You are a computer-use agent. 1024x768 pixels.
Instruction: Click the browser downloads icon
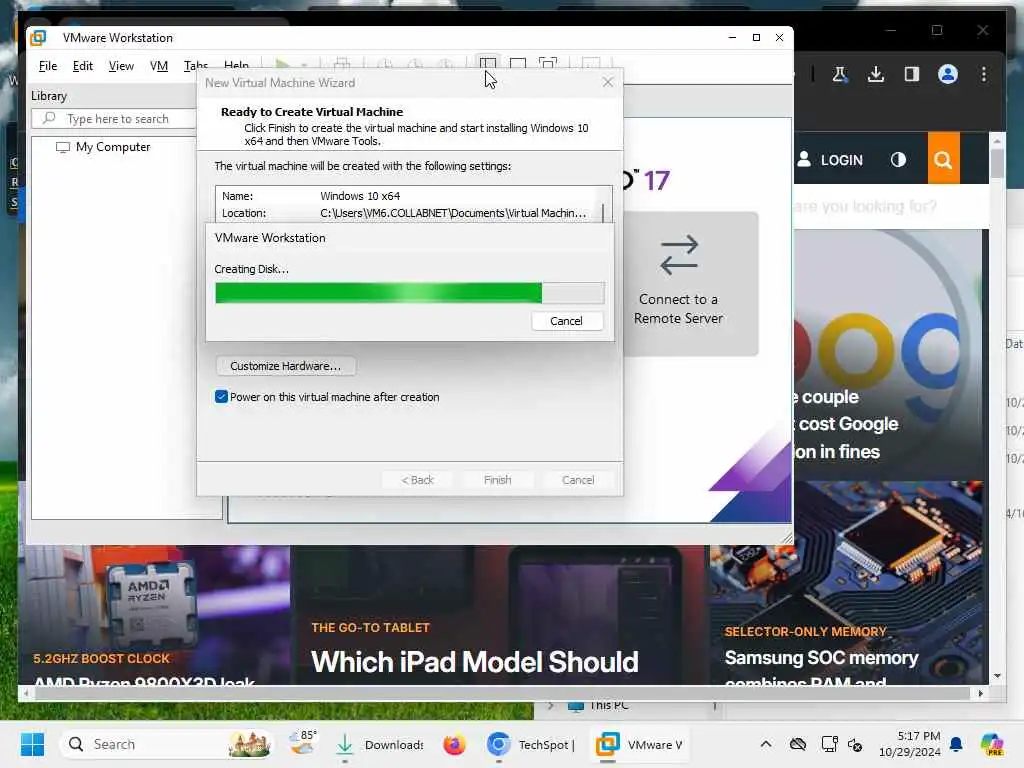click(x=876, y=74)
